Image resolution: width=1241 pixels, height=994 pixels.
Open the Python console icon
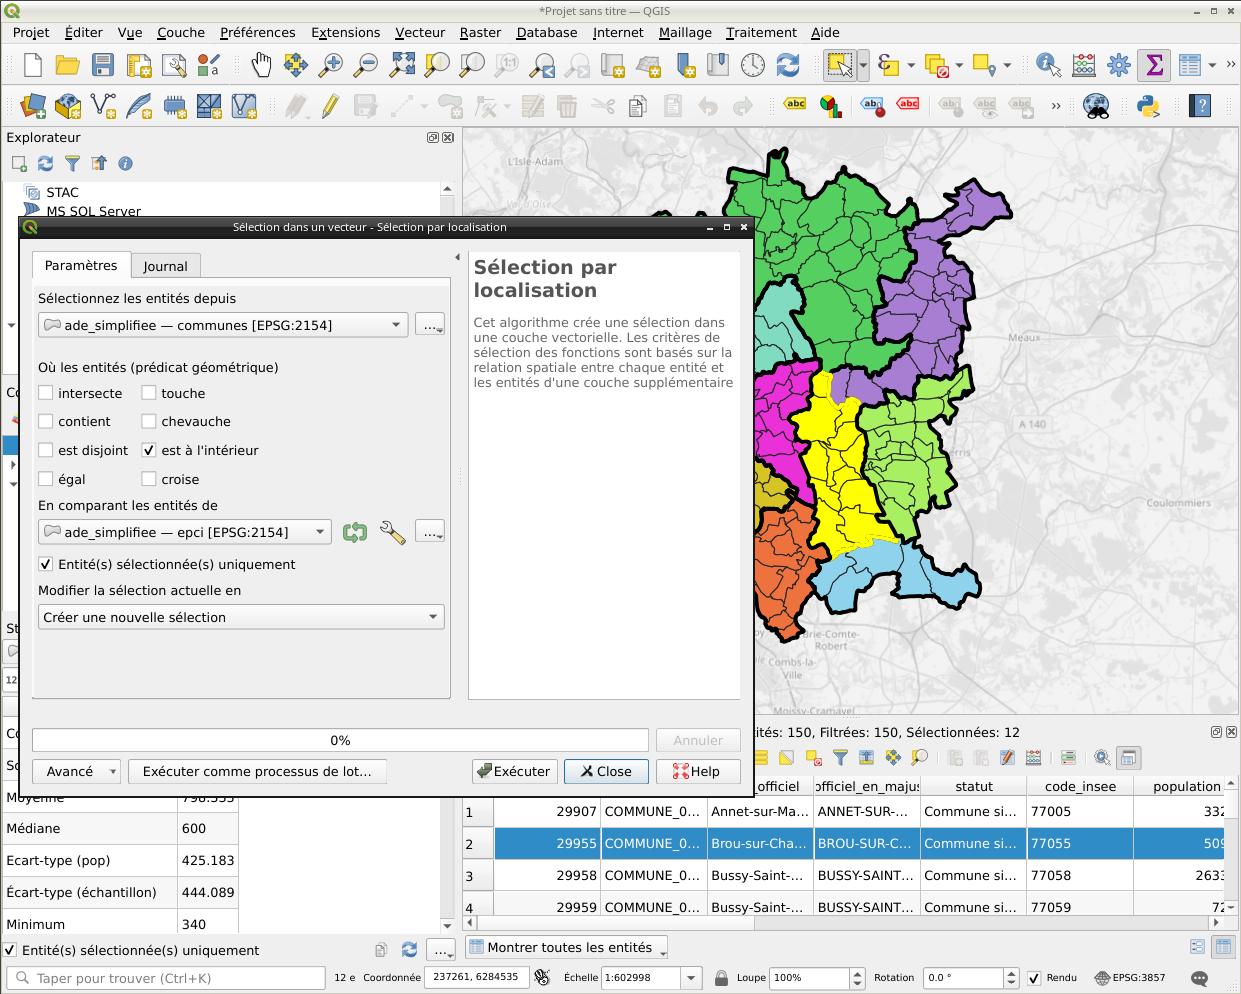pos(1148,105)
